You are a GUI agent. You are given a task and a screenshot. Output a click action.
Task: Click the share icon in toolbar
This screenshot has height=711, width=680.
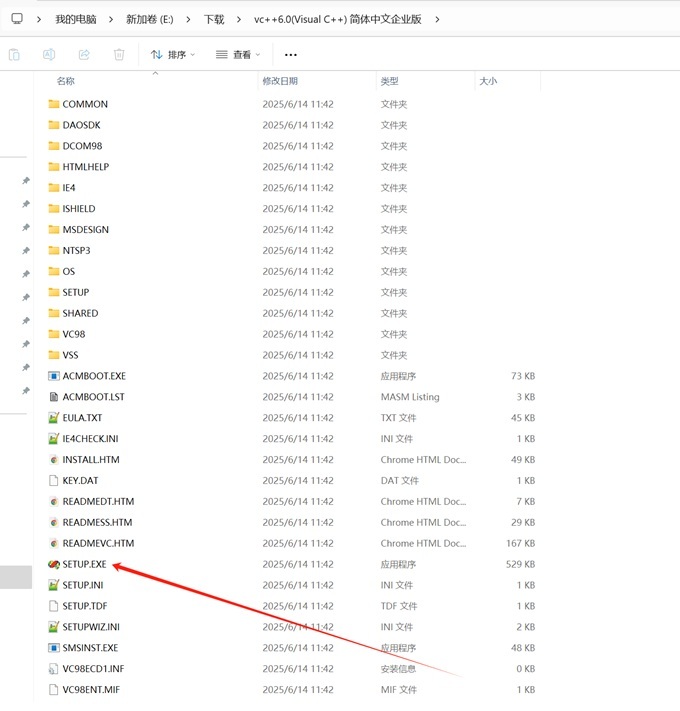coord(84,55)
